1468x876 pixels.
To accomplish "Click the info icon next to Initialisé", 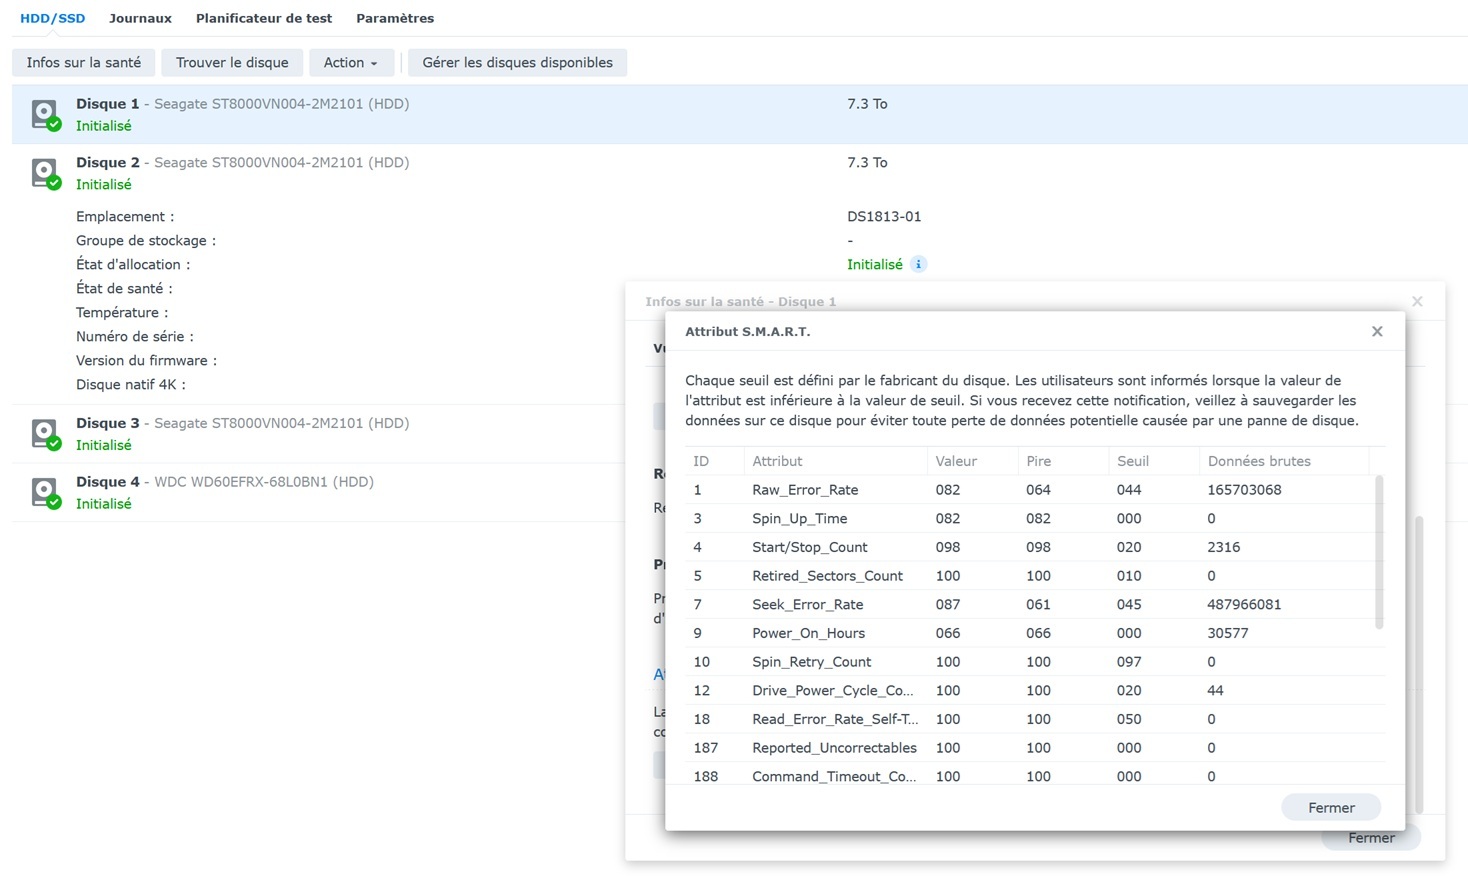I will coord(918,264).
